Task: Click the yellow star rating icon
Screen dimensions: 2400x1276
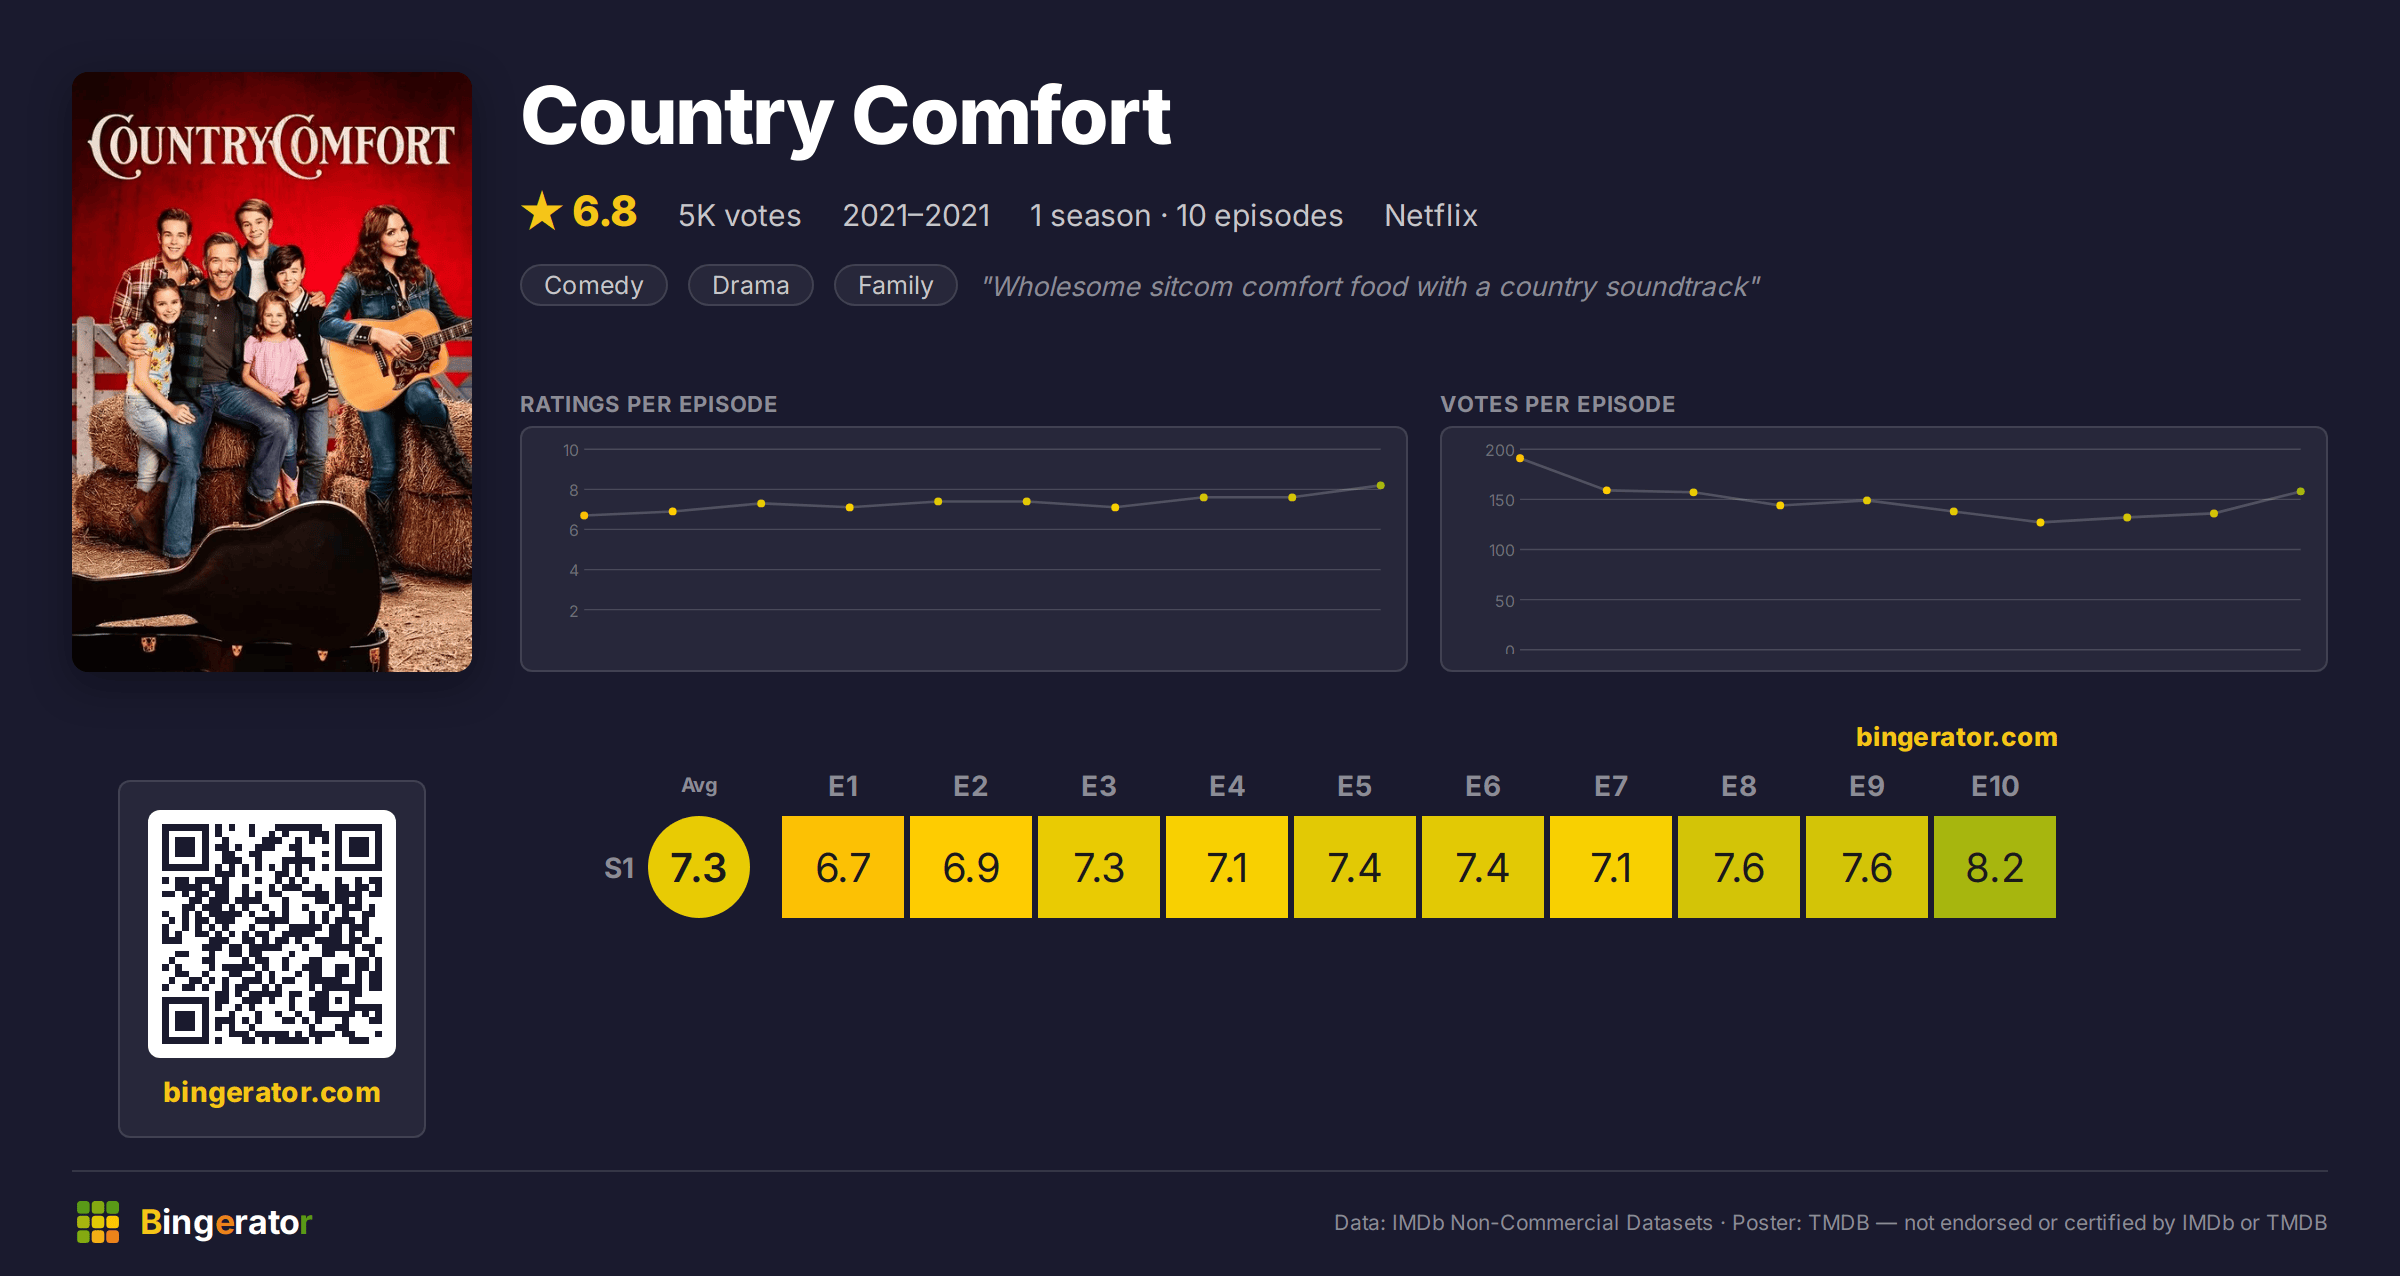Action: pos(542,211)
